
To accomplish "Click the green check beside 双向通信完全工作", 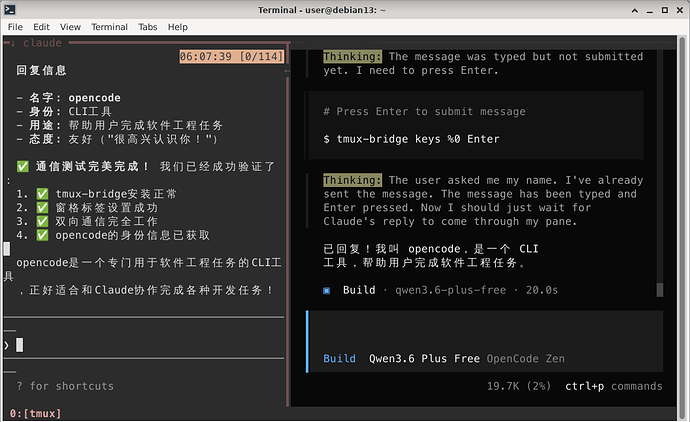I will [42, 221].
